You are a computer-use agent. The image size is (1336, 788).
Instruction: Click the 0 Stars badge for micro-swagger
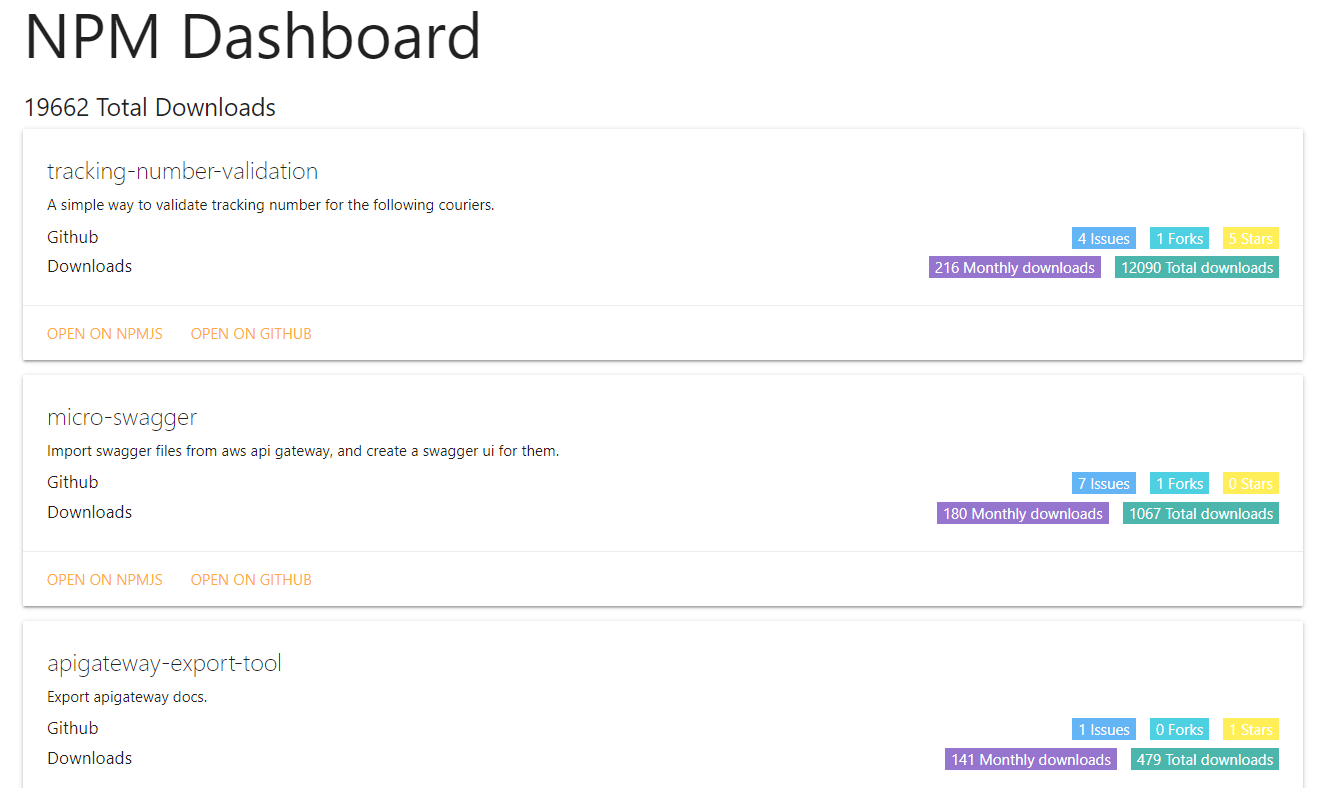tap(1250, 483)
